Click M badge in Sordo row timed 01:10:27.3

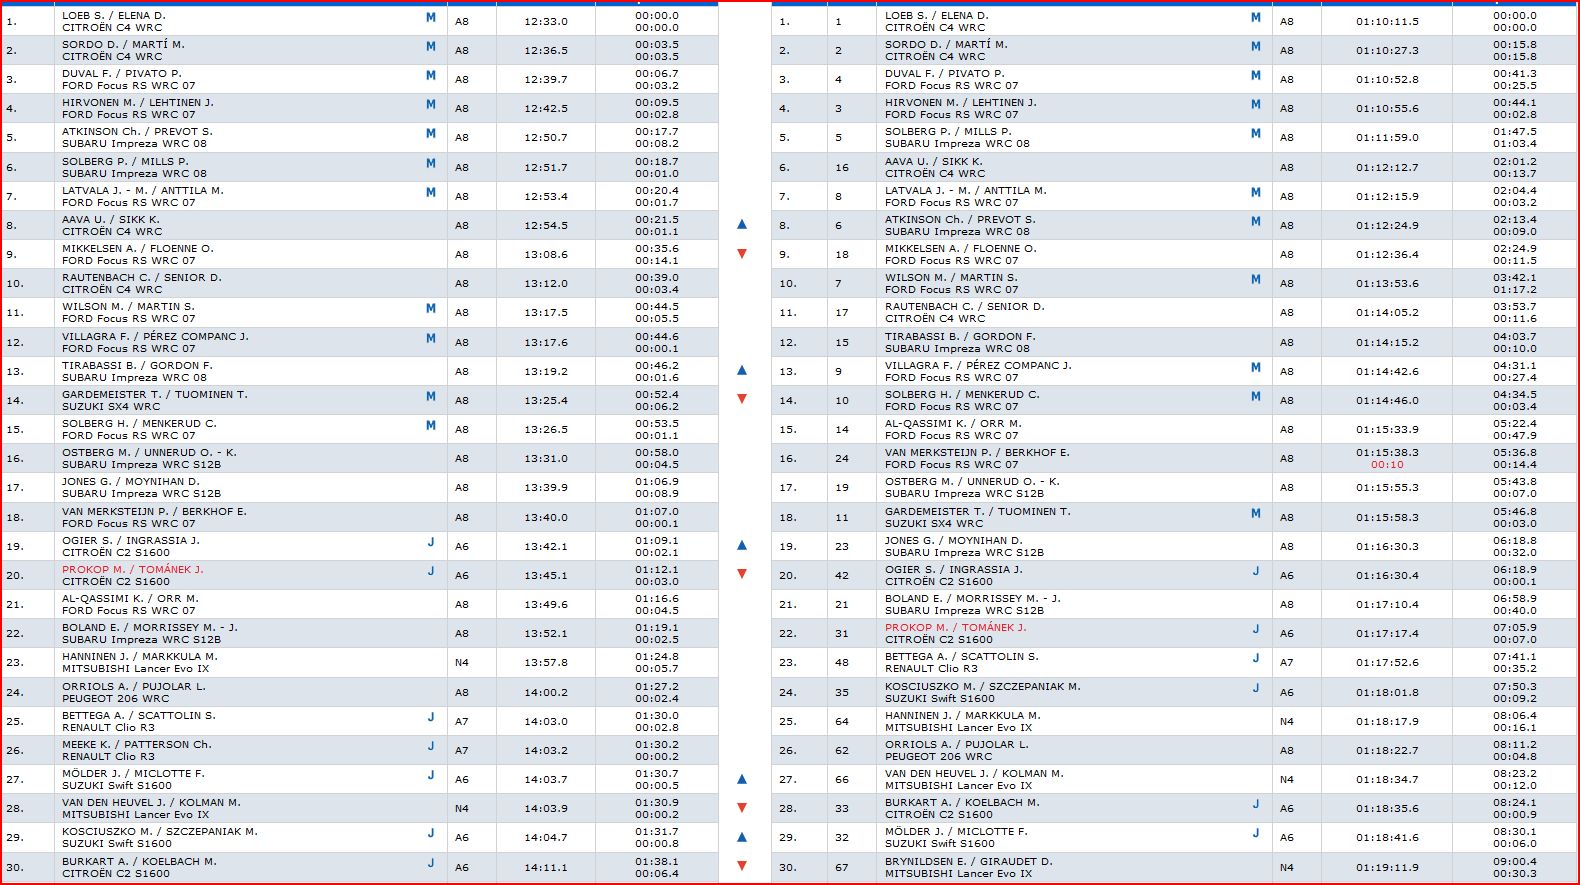click(1256, 46)
